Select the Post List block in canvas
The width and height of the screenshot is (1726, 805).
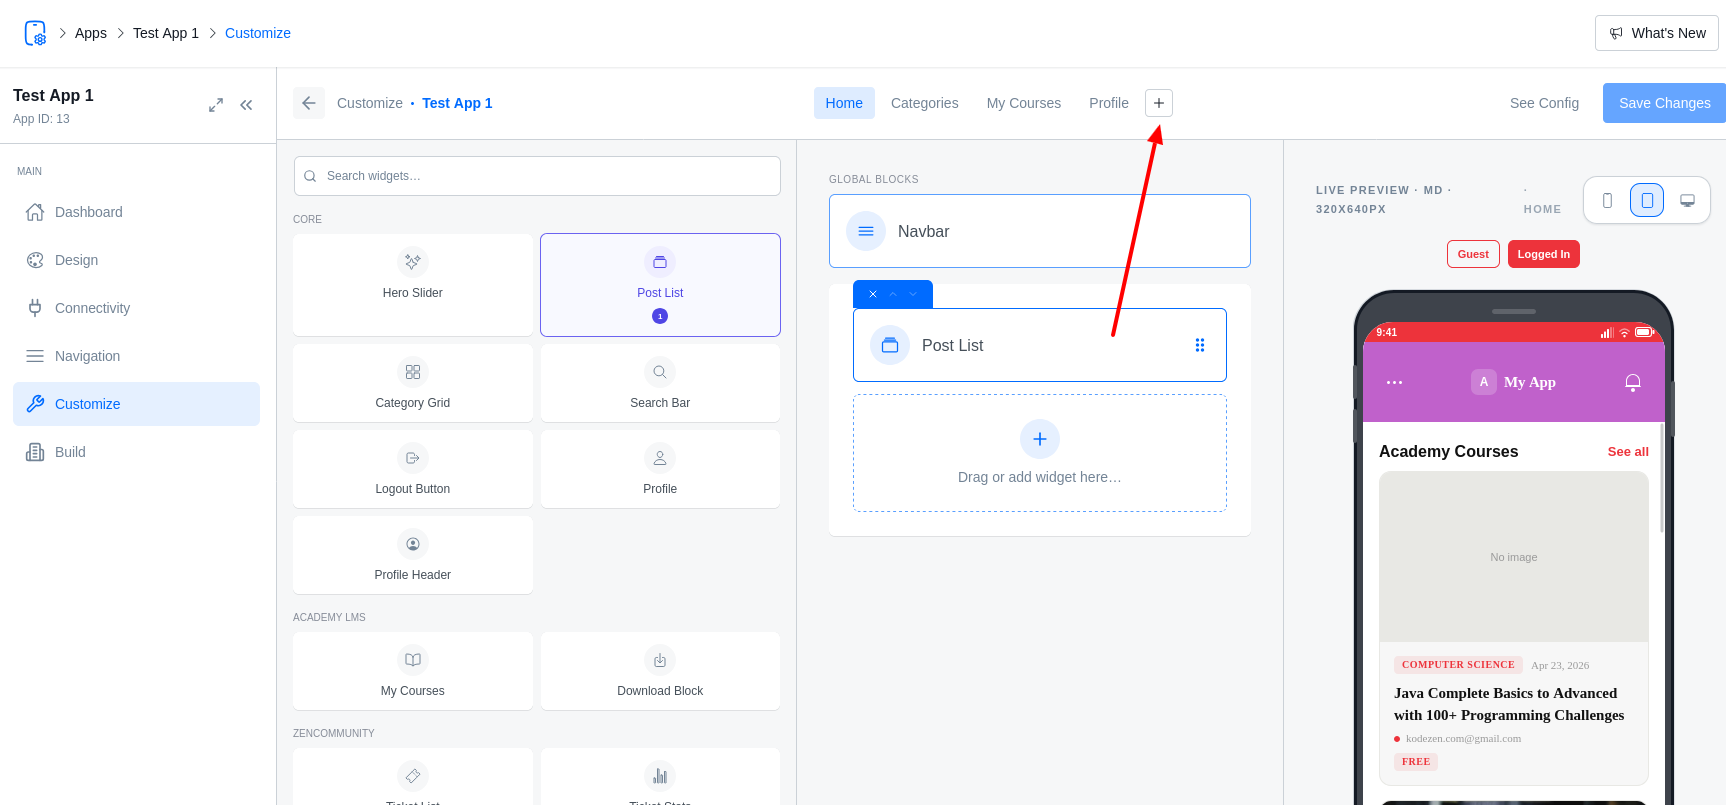click(1040, 345)
